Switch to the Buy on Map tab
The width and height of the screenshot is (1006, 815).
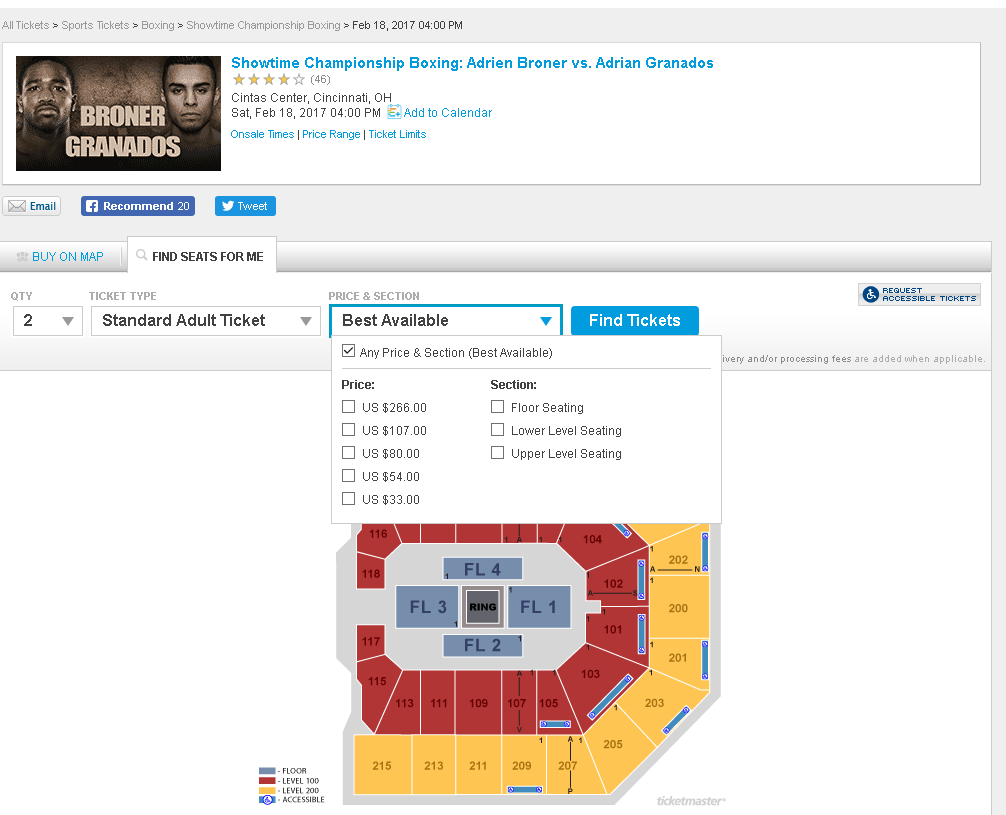click(x=67, y=257)
